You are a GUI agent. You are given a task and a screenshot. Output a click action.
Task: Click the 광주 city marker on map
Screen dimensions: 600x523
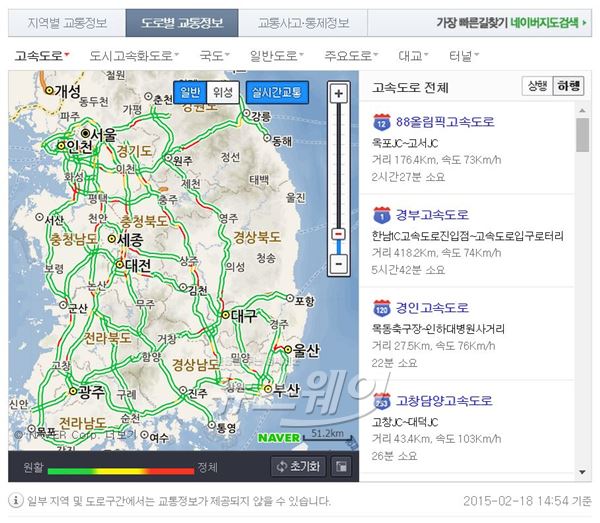73,391
